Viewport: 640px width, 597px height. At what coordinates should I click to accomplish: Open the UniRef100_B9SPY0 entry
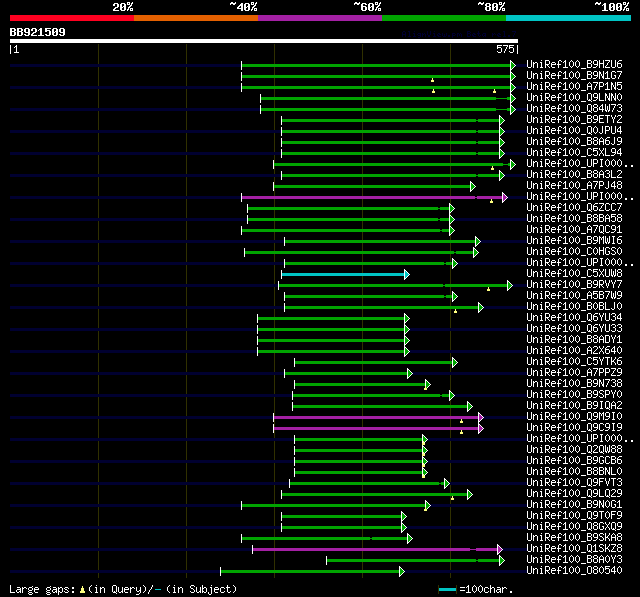point(574,395)
